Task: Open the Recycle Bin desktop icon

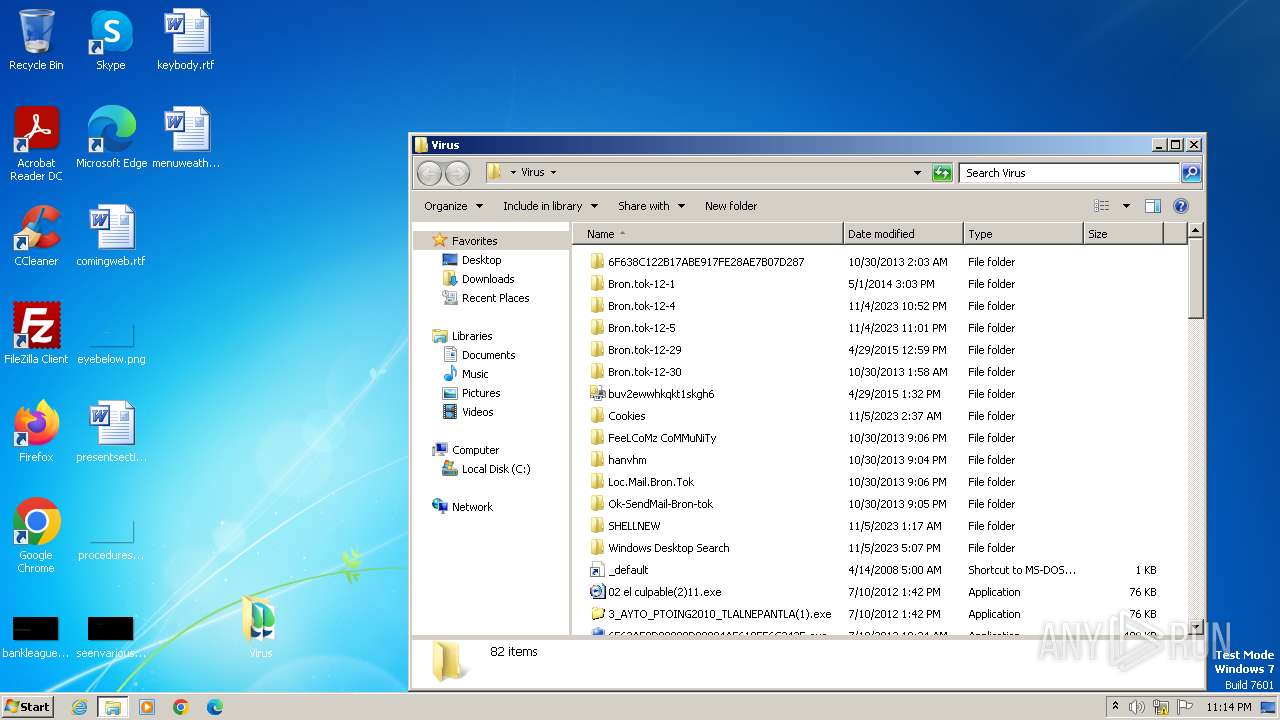Action: [36, 40]
